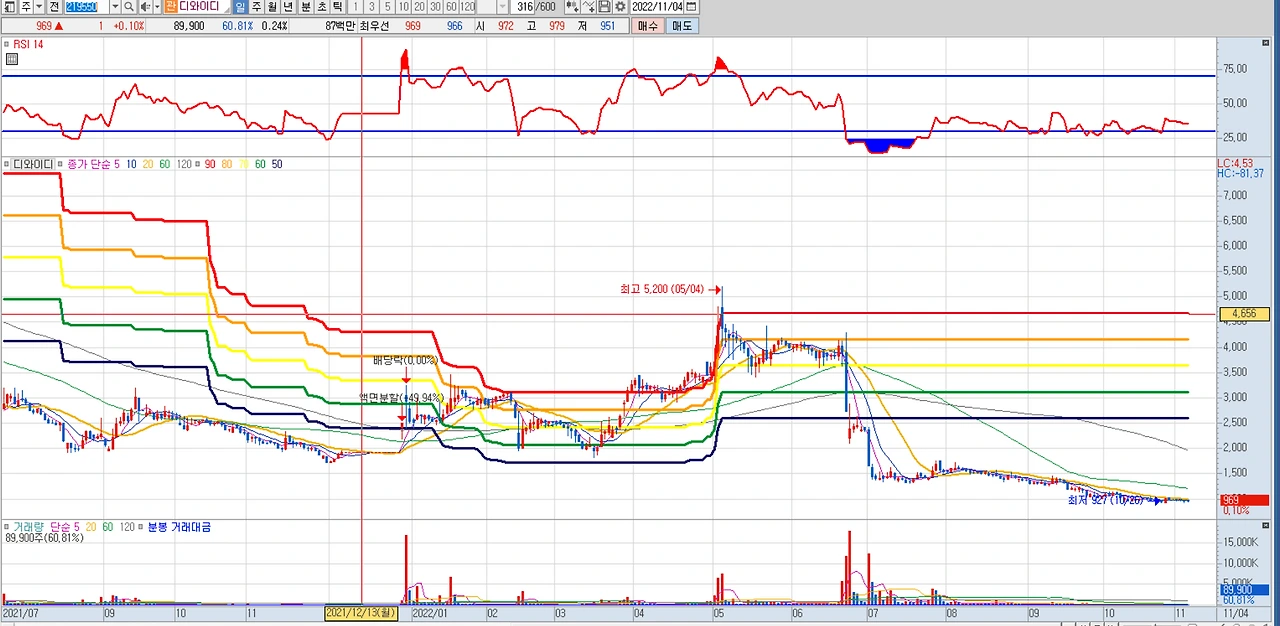The width and height of the screenshot is (1280, 626).
Task: Click the orange 20 price moving average label
Action: (x=148, y=164)
